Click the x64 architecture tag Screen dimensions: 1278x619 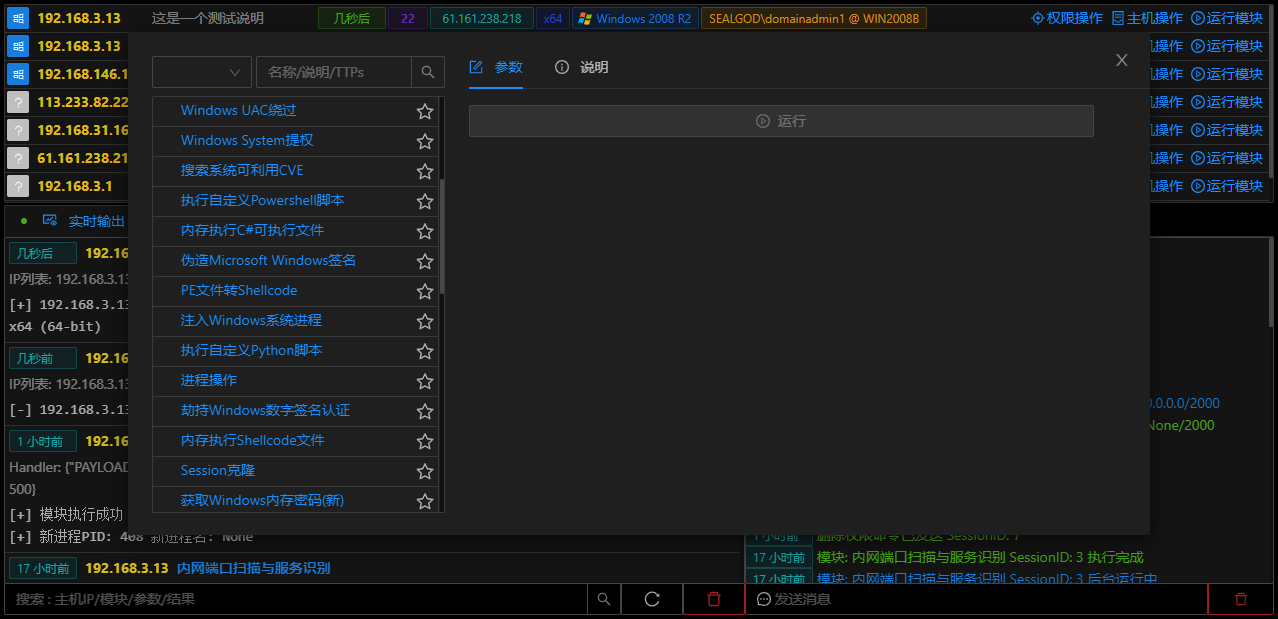pos(553,18)
